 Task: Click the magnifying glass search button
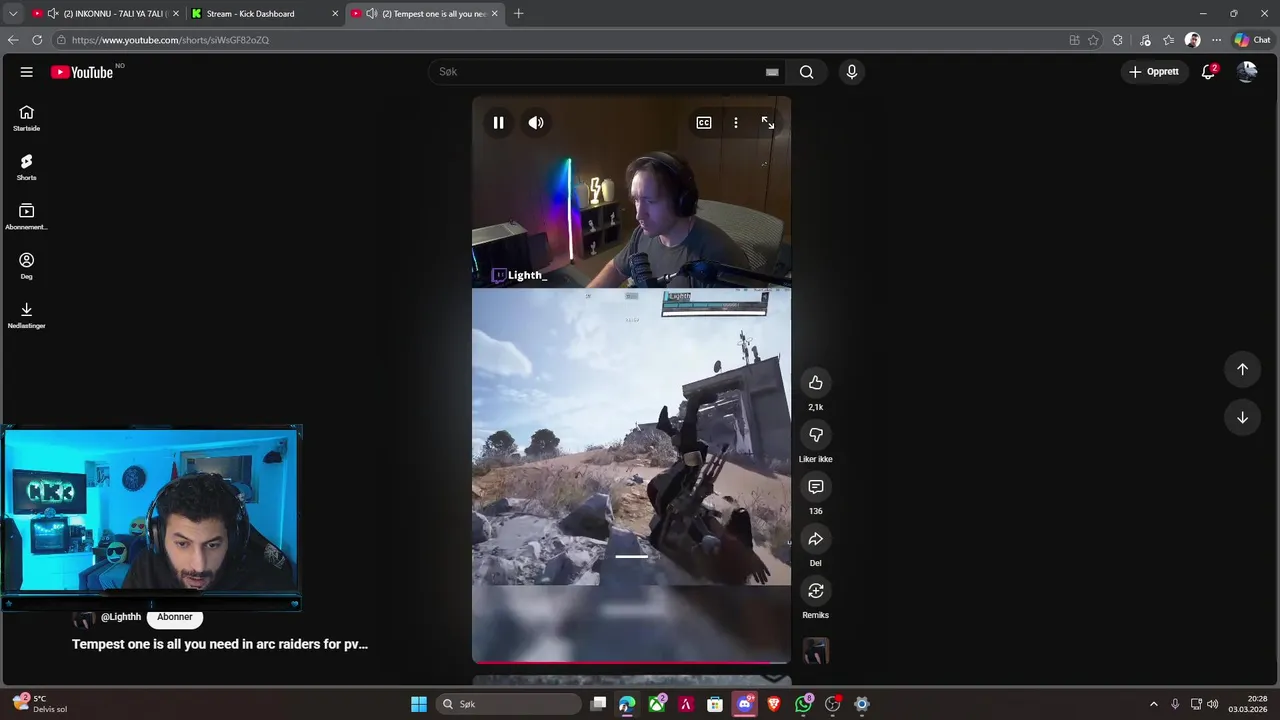point(807,72)
